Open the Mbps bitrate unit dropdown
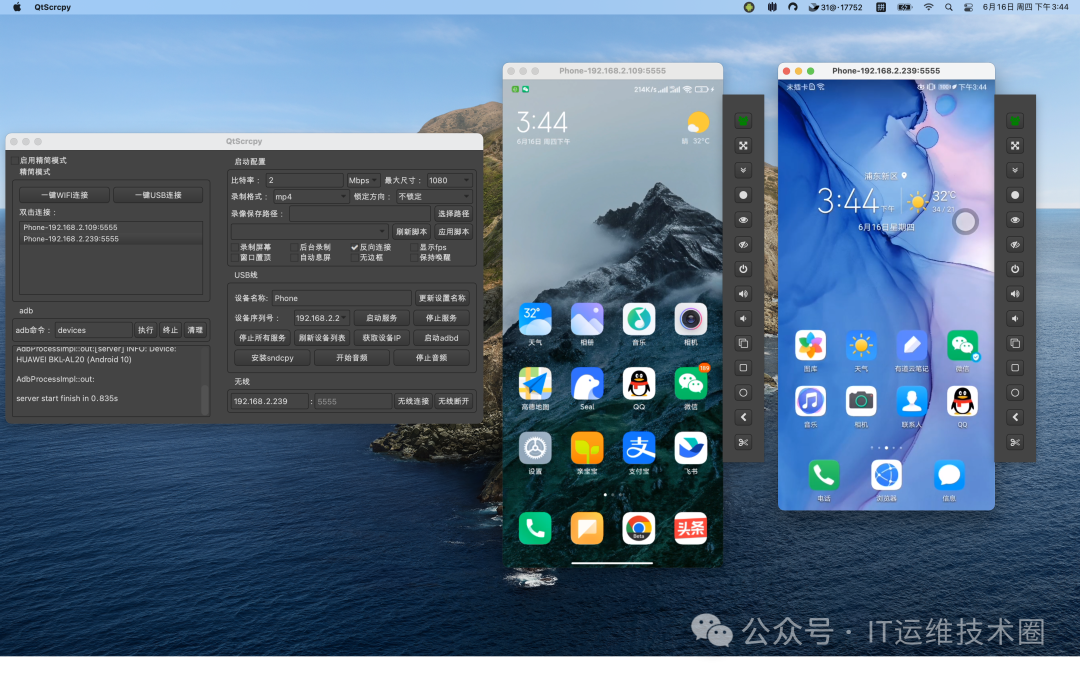Image resolution: width=1080 pixels, height=675 pixels. pyautogui.click(x=363, y=180)
